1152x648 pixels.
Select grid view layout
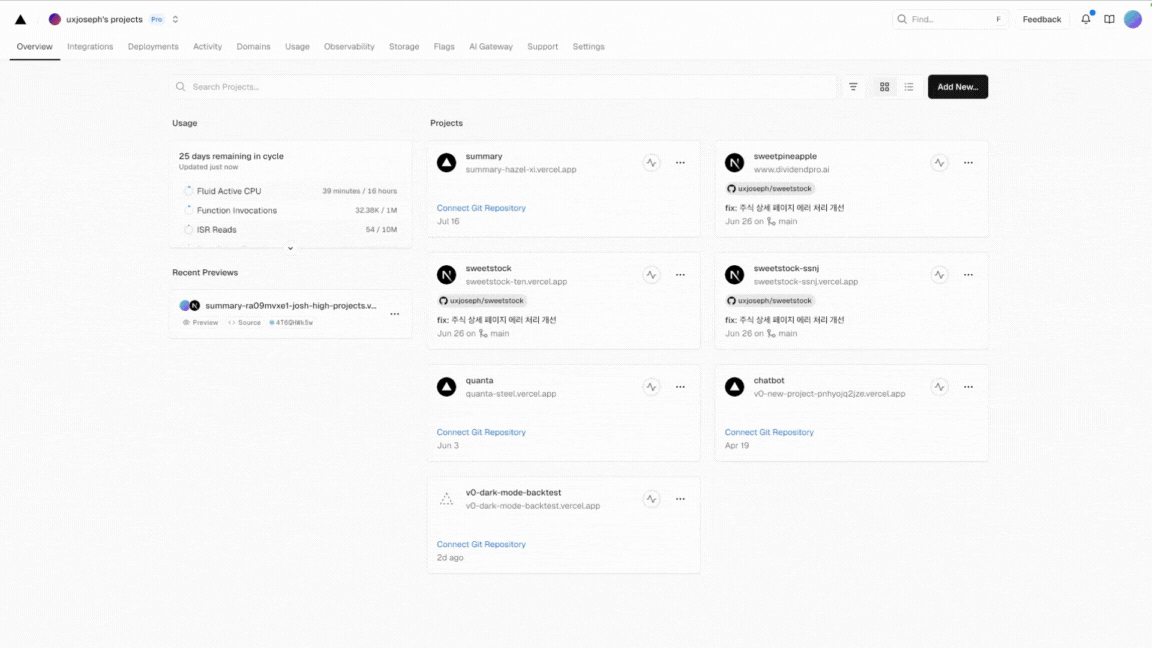(885, 87)
